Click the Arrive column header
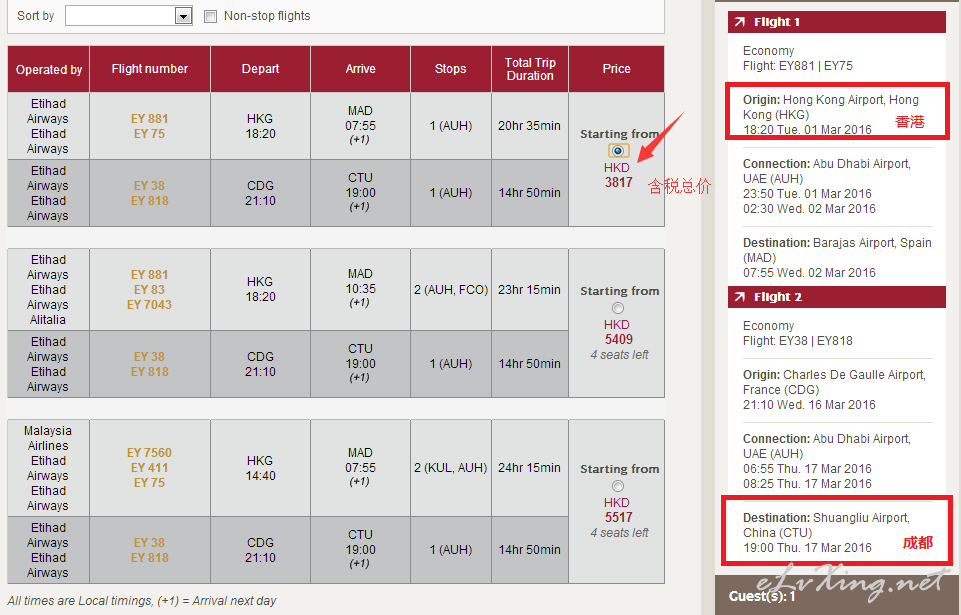This screenshot has height=615, width=961. pyautogui.click(x=360, y=69)
